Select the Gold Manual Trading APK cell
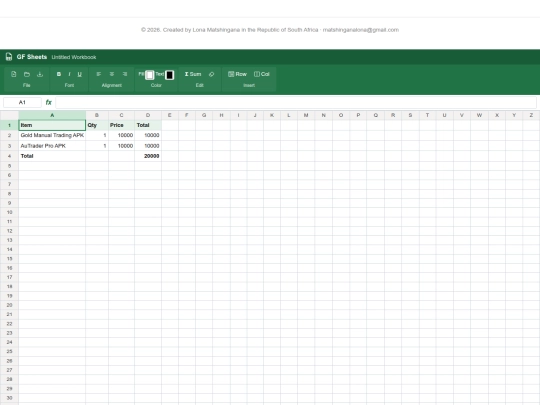The height and width of the screenshot is (405, 540). click(x=52, y=135)
